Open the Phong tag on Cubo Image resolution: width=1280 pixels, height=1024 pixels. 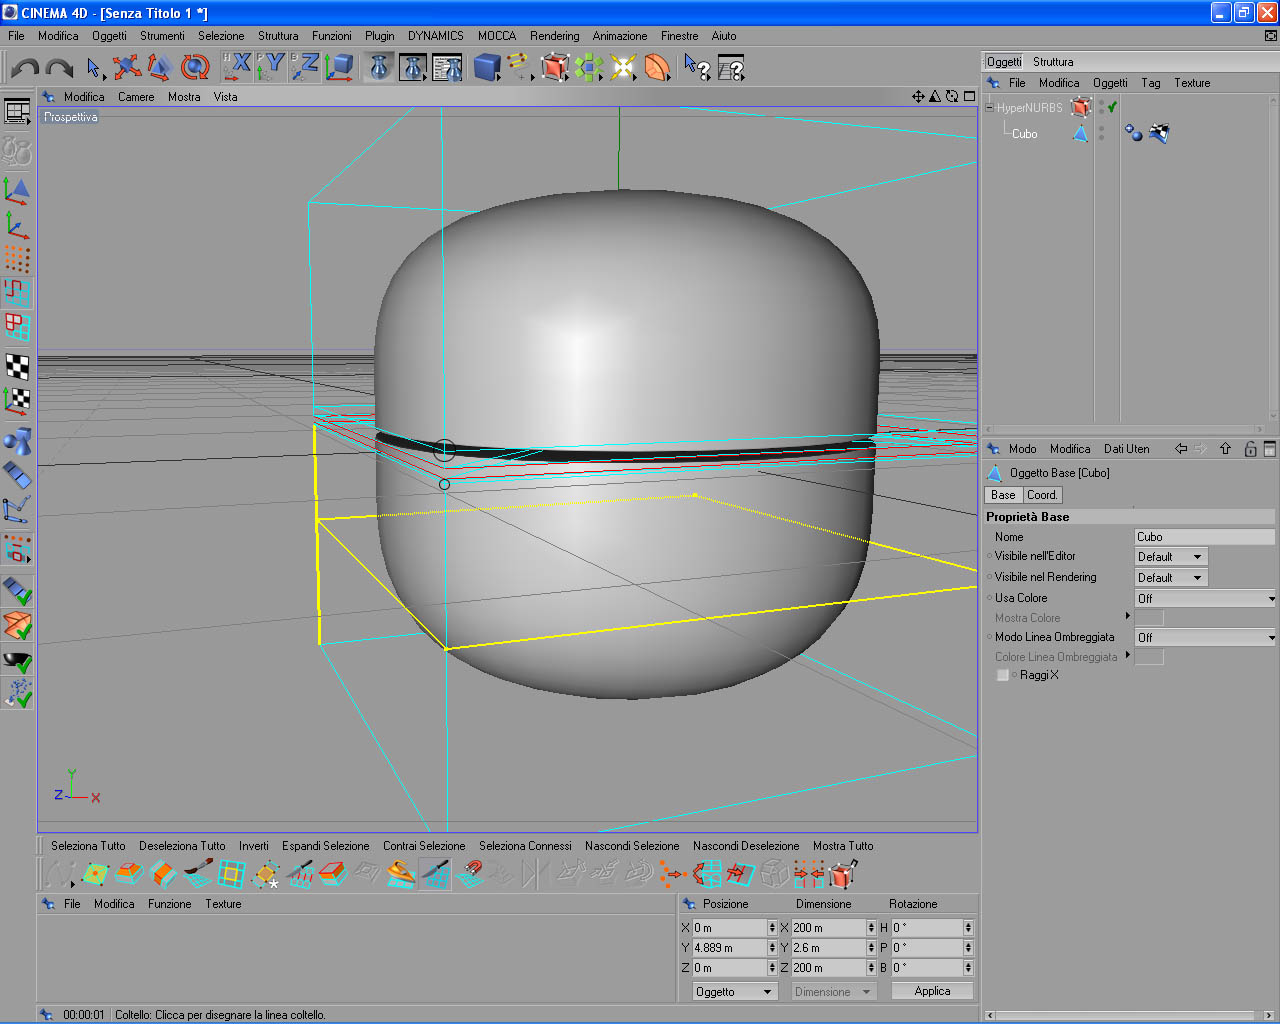point(1134,133)
